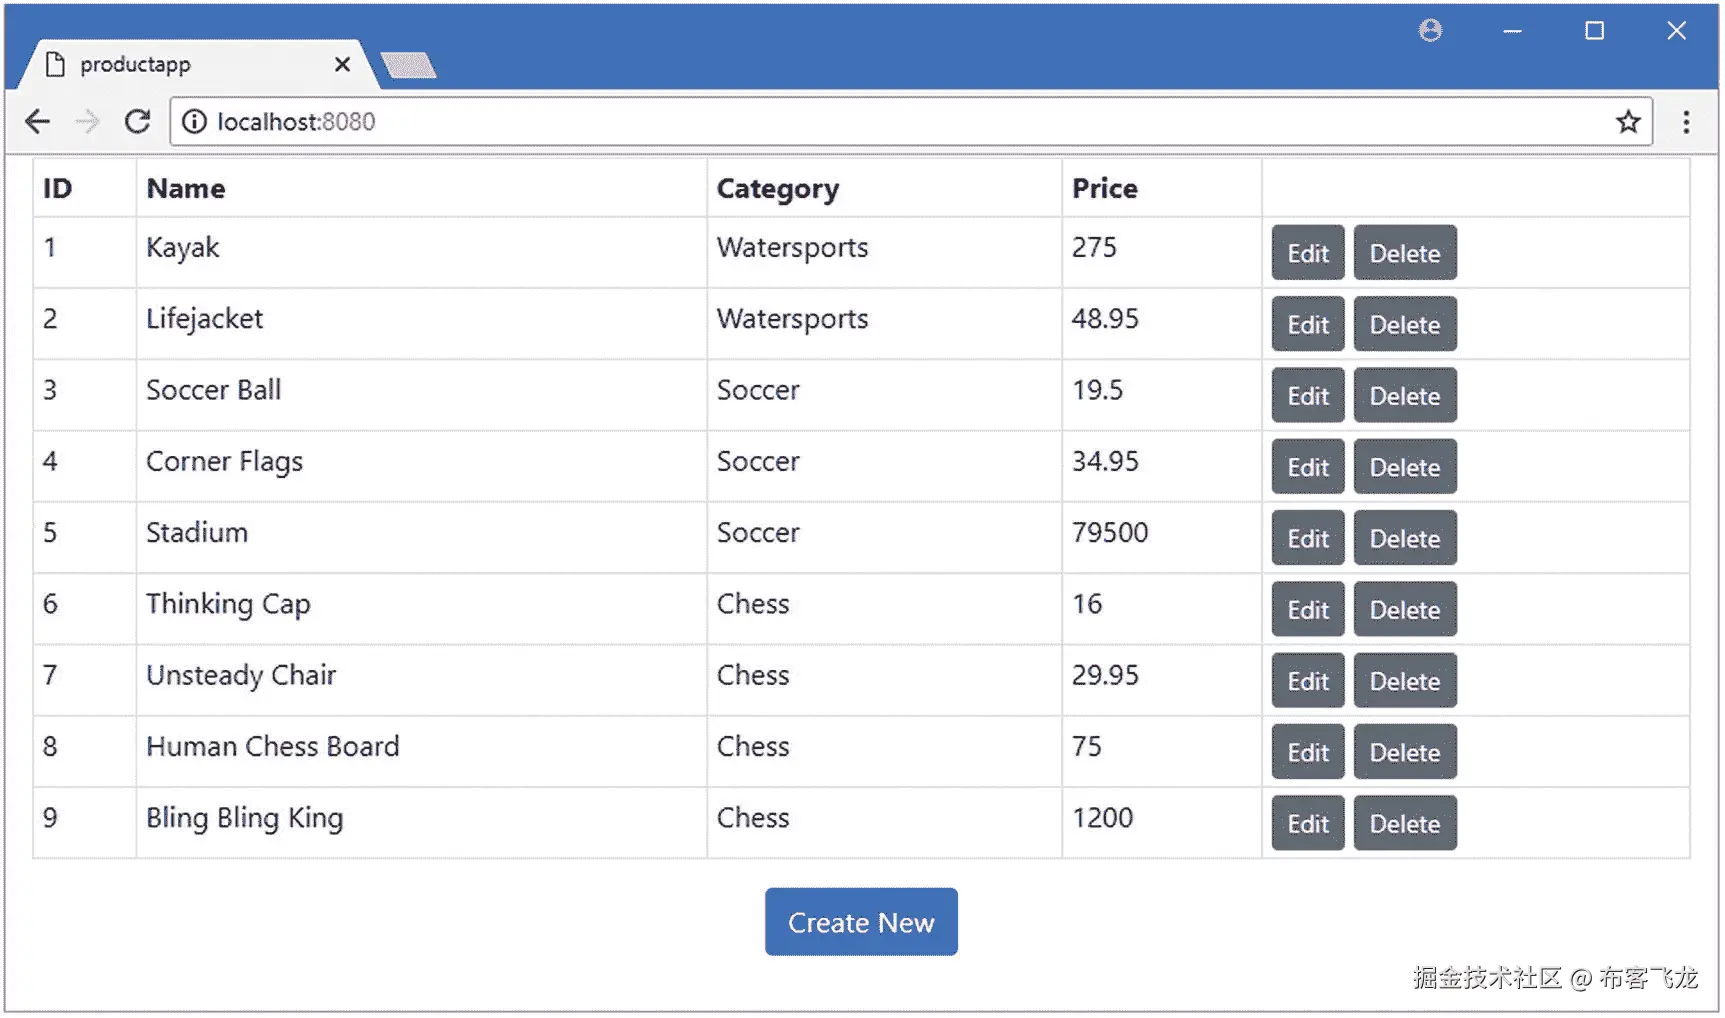Delete the Lifejacket product
The width and height of the screenshot is (1725, 1018).
[x=1404, y=324]
